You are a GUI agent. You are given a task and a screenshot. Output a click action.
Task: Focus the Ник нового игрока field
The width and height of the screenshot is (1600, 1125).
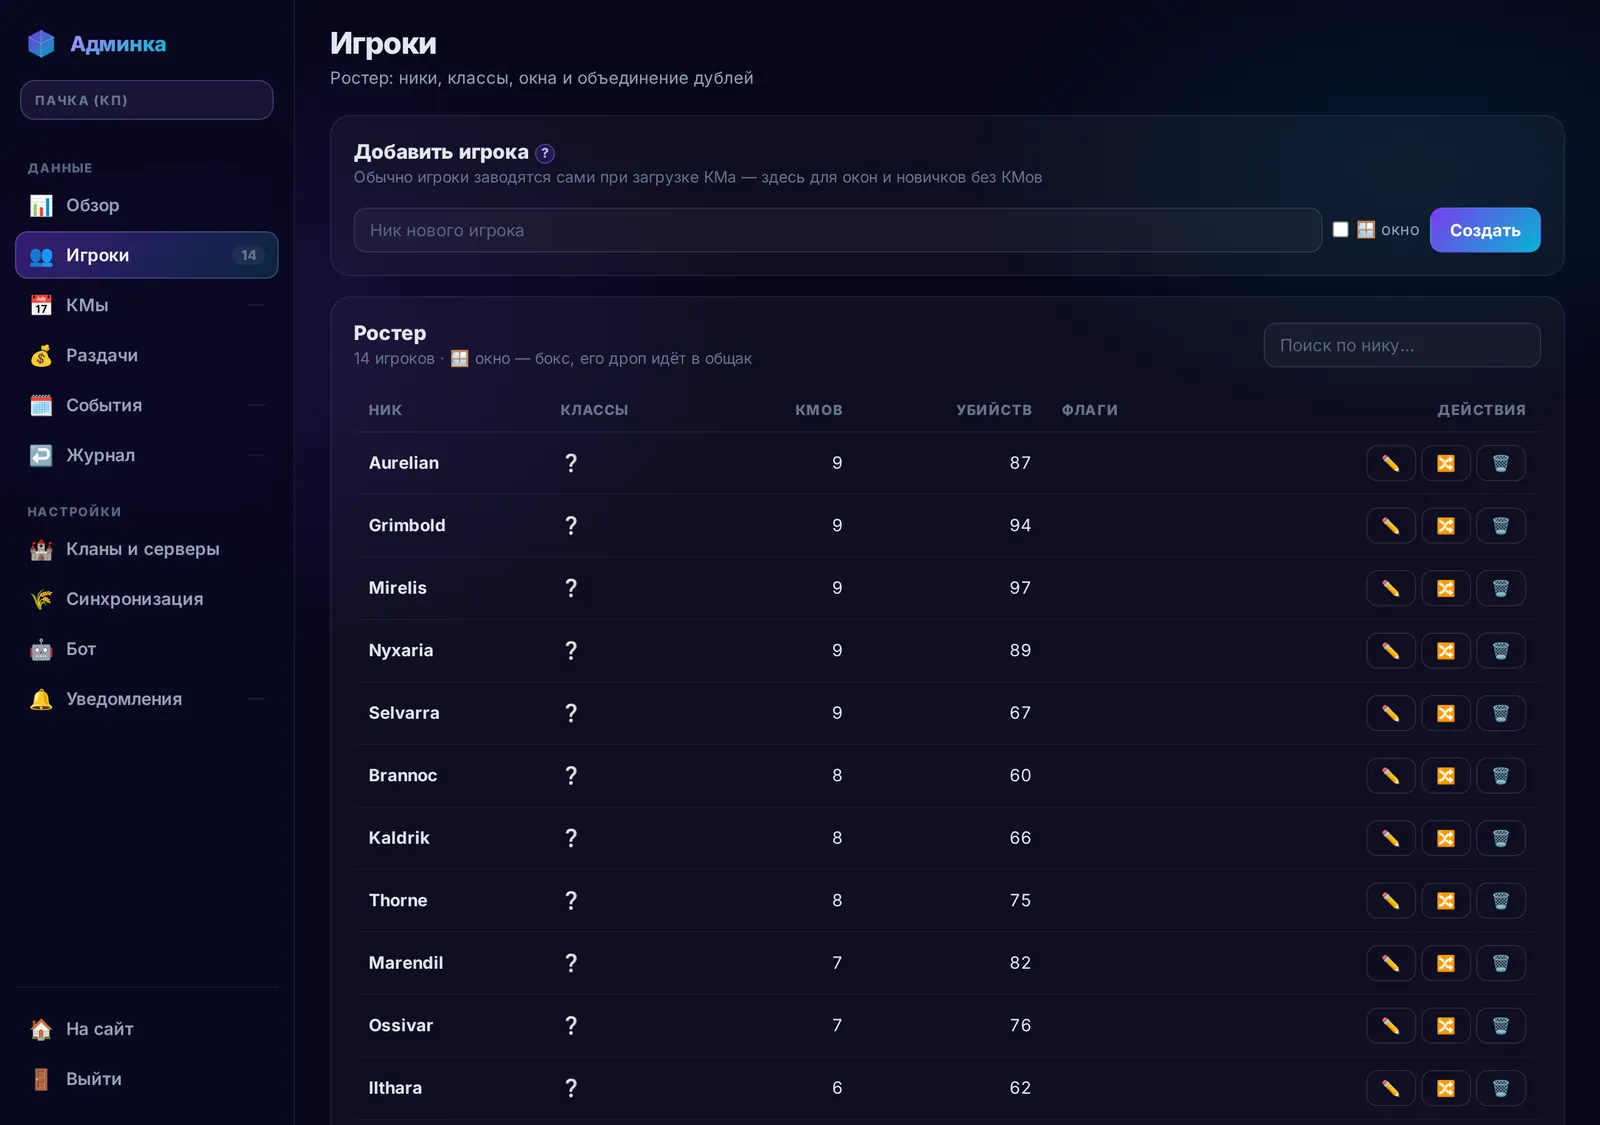coord(838,230)
